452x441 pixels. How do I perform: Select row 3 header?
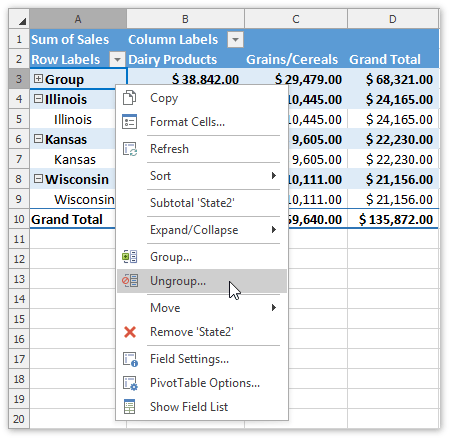click(x=19, y=79)
